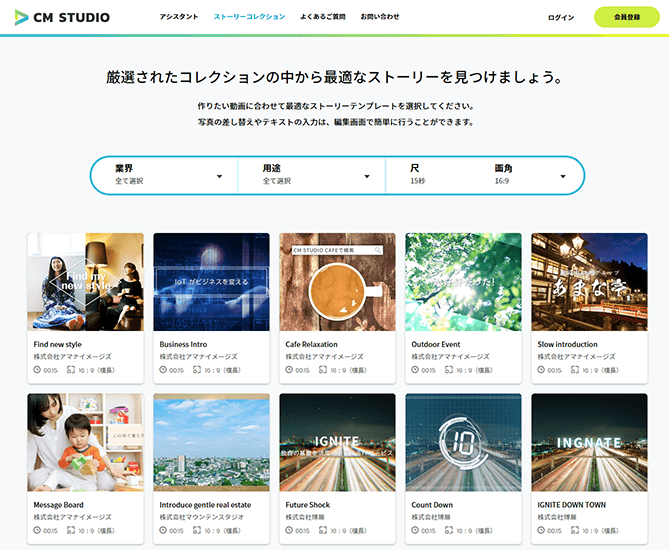Open the よくあるご質問 page
Screen dimensions: 669x550
(x=323, y=17)
